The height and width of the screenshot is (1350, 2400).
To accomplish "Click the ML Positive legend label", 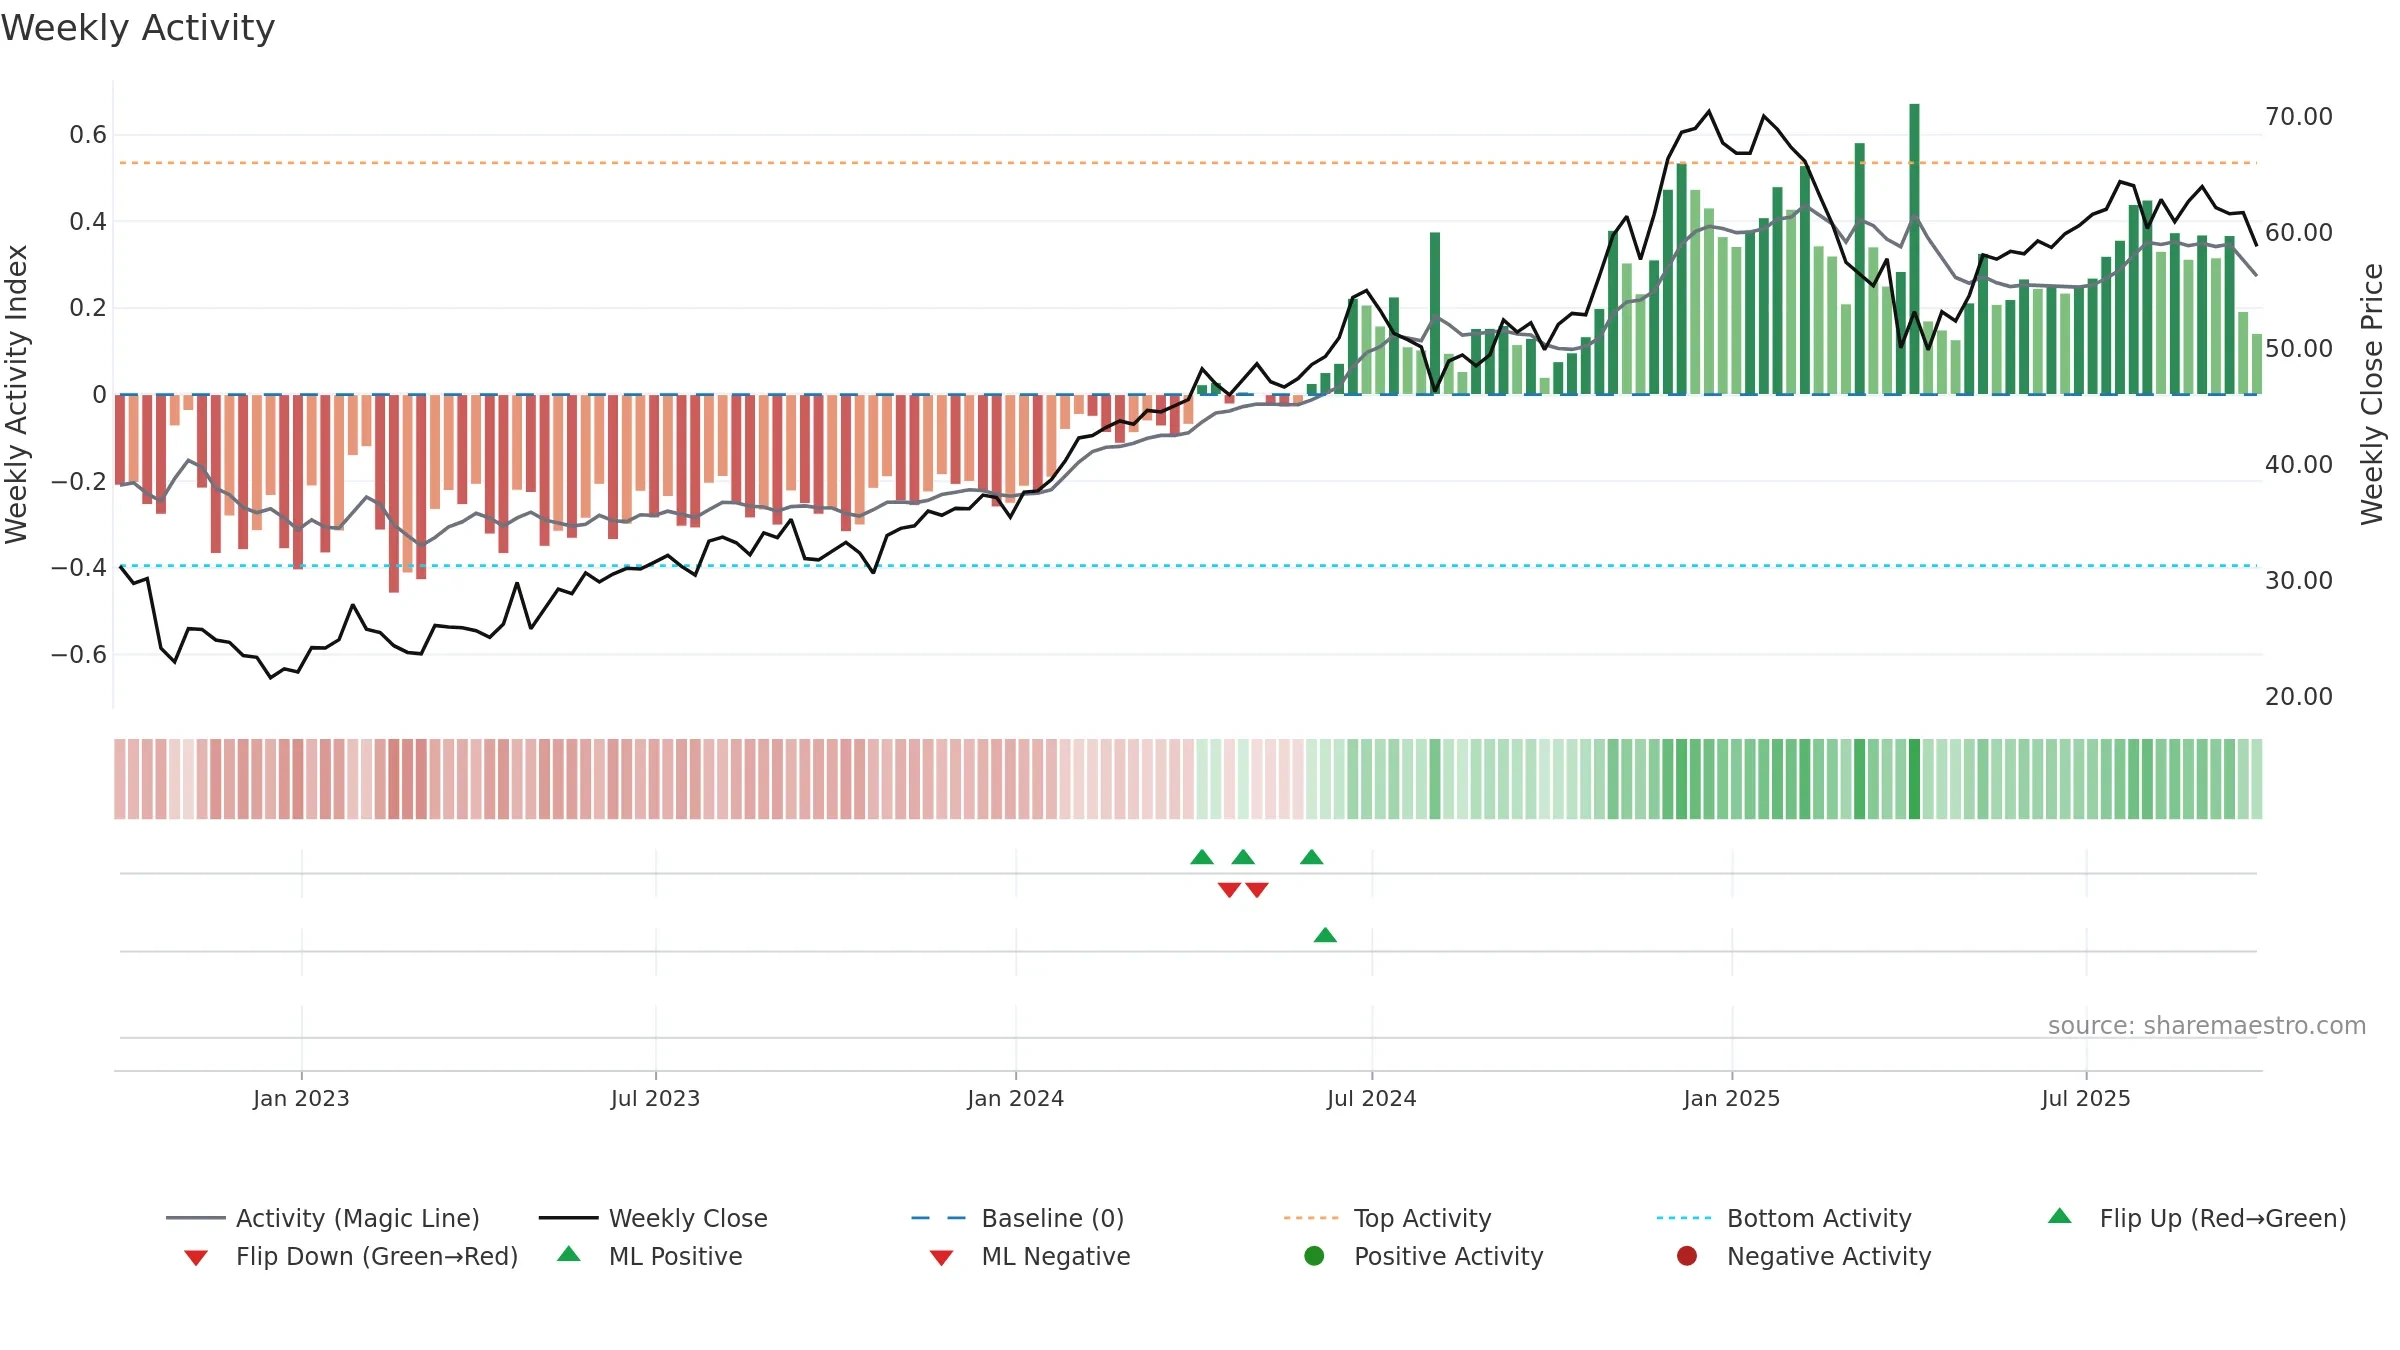I will click(x=676, y=1256).
